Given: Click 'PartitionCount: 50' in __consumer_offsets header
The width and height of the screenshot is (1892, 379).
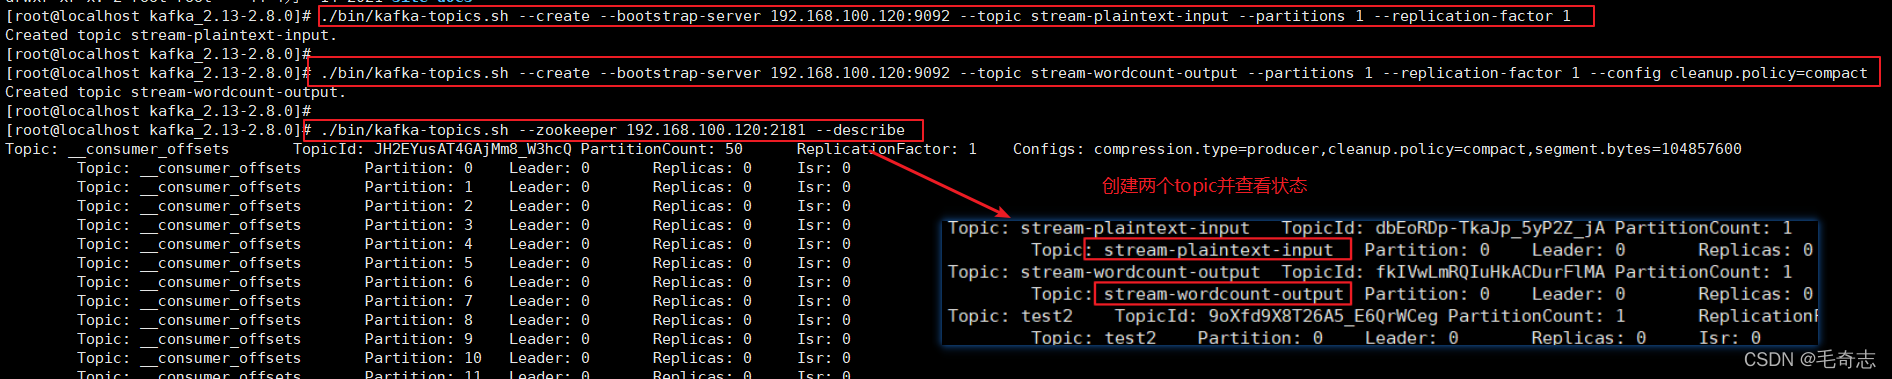Looking at the screenshot, I should (x=661, y=149).
